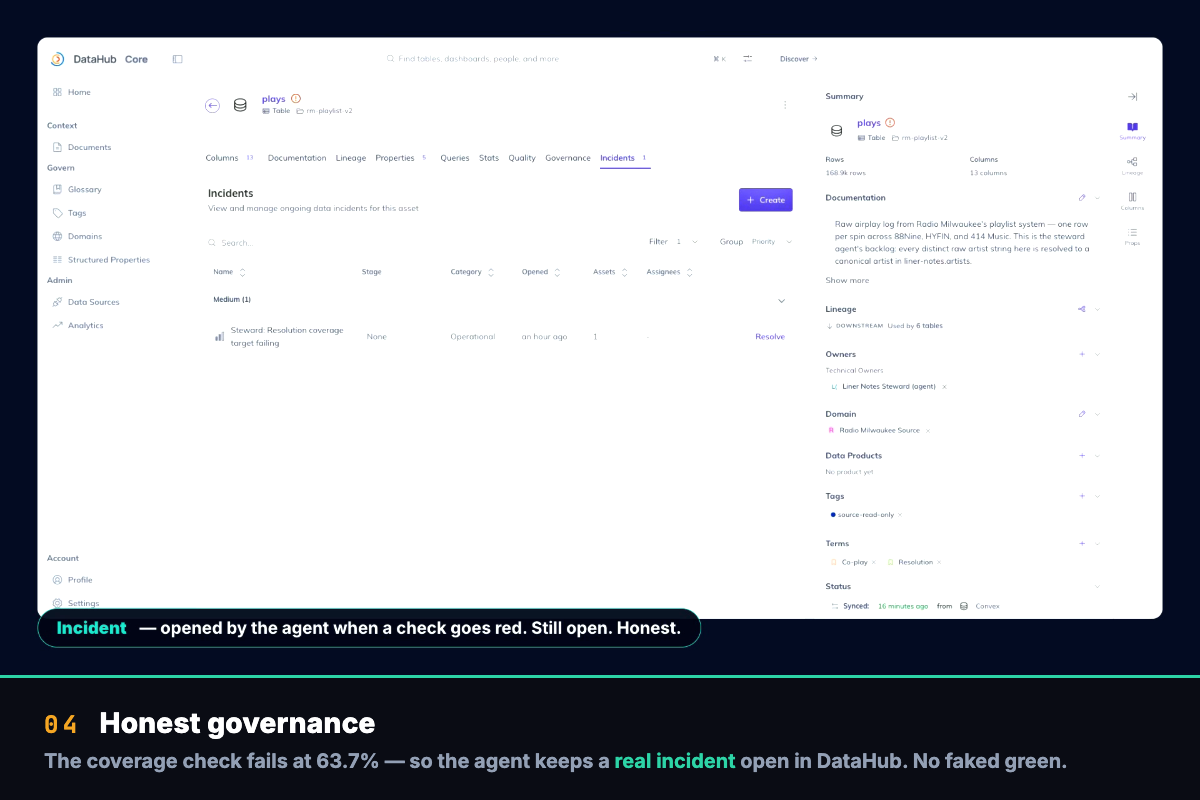Add a data product with plus icon

(1082, 456)
